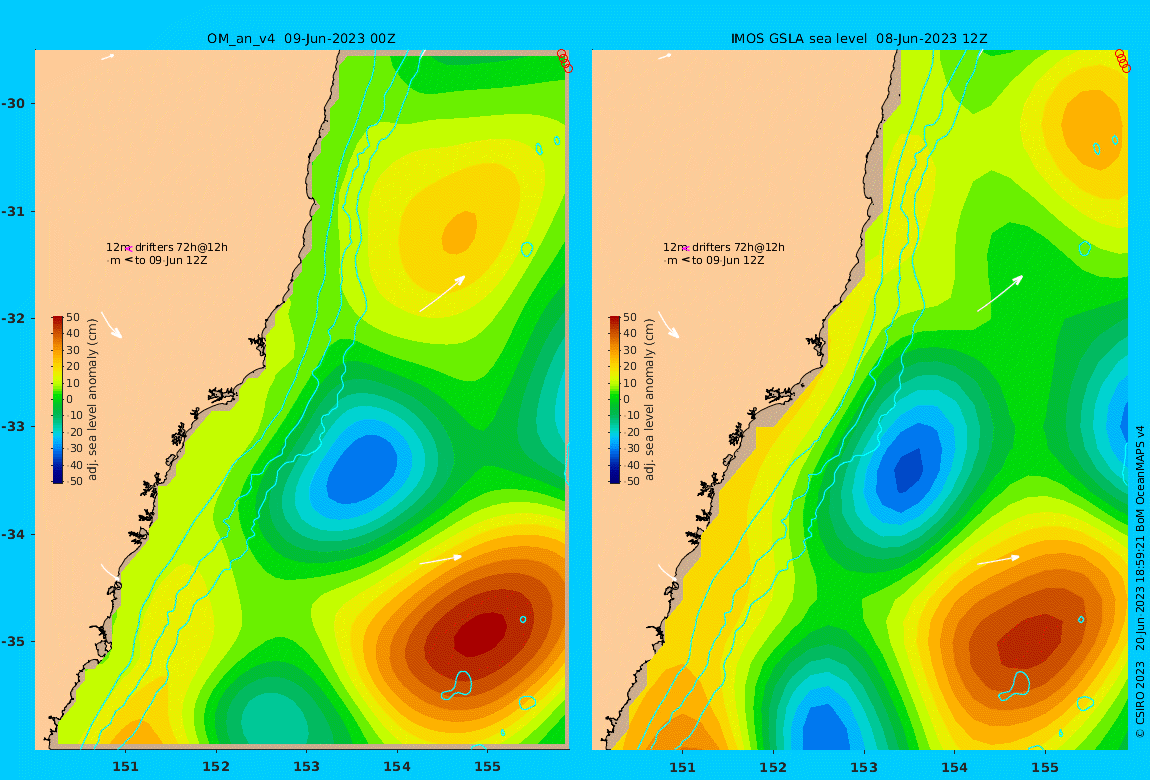
Task: Click the dark red high center in left map
Action: click(480, 635)
